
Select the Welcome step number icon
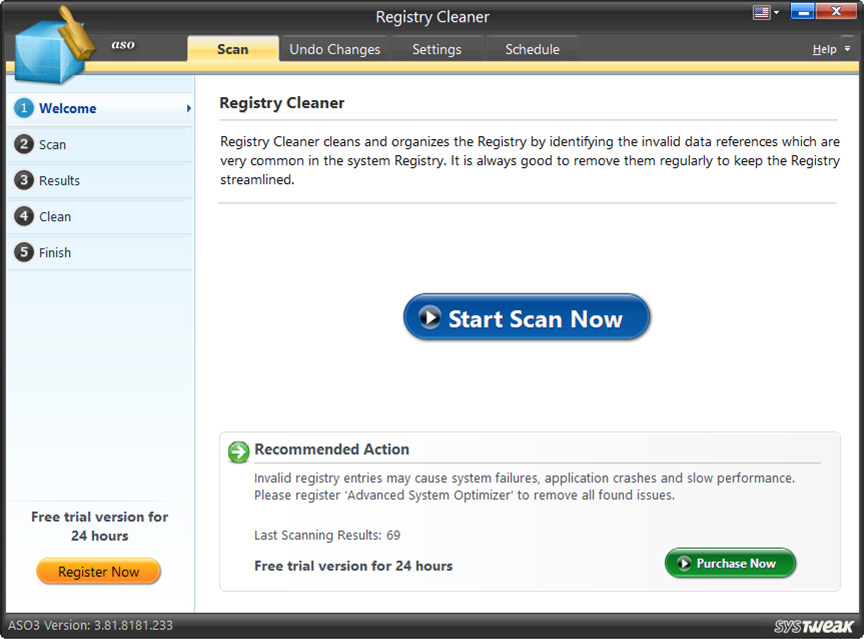[x=23, y=108]
